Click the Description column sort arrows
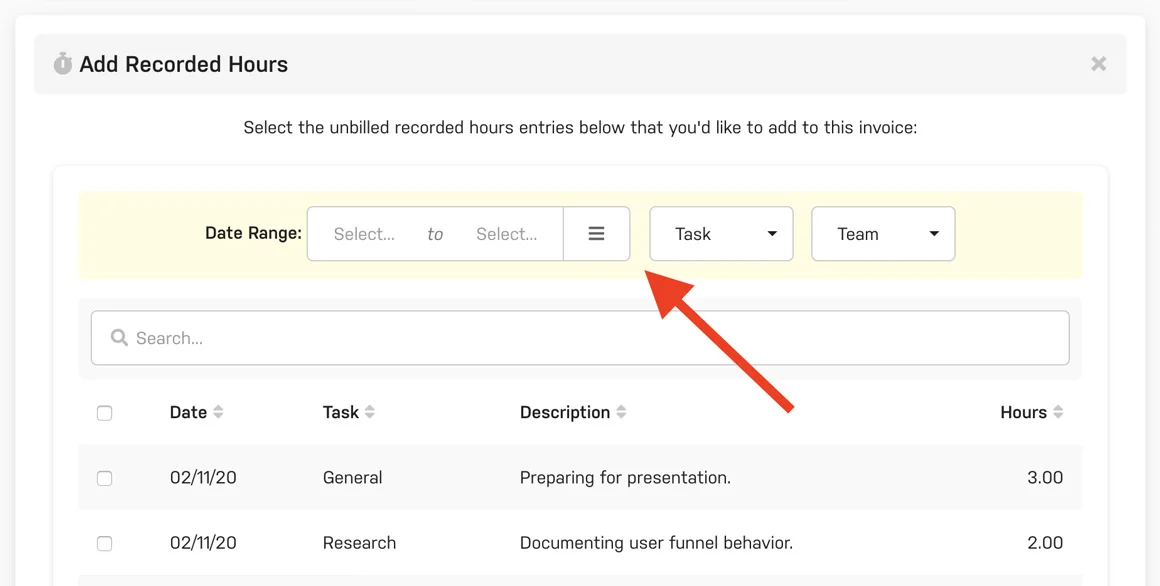The height and width of the screenshot is (586, 1160). (x=623, y=411)
